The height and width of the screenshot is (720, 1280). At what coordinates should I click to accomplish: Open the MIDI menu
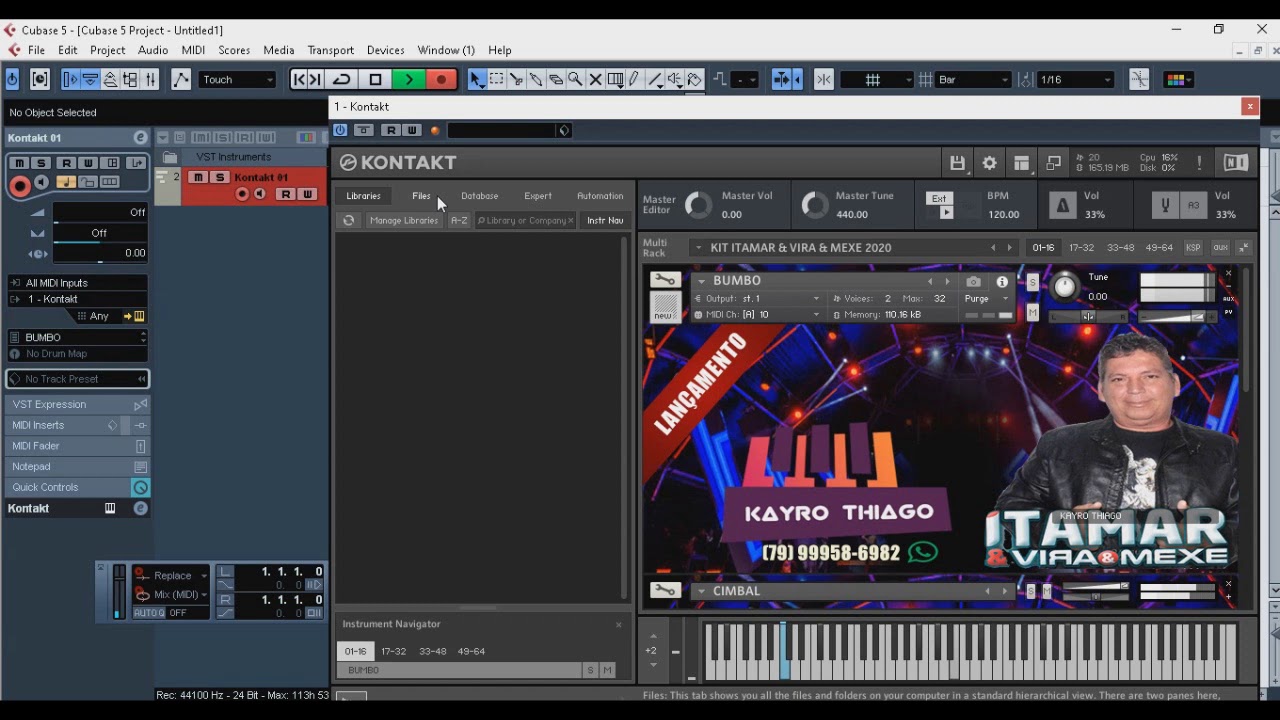(x=193, y=50)
